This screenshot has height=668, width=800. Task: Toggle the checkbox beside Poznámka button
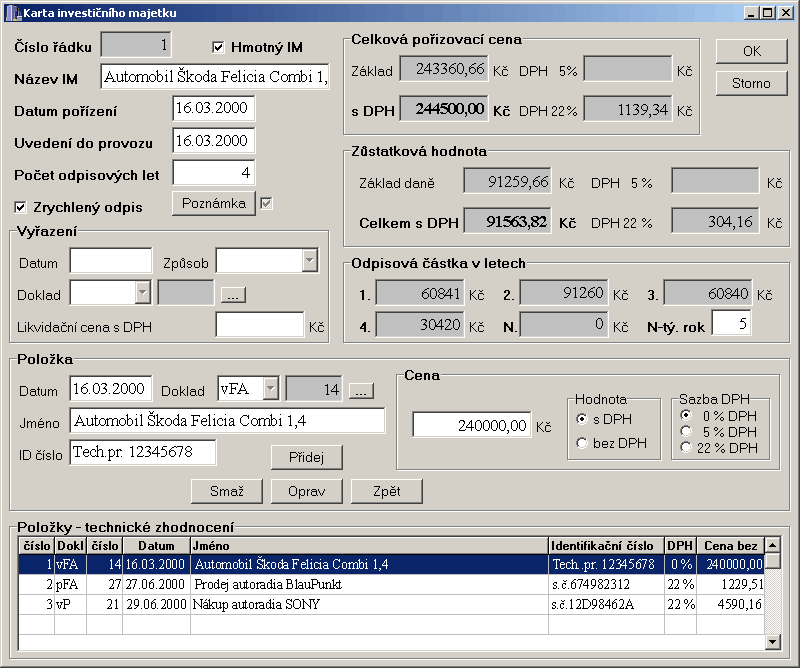point(266,204)
